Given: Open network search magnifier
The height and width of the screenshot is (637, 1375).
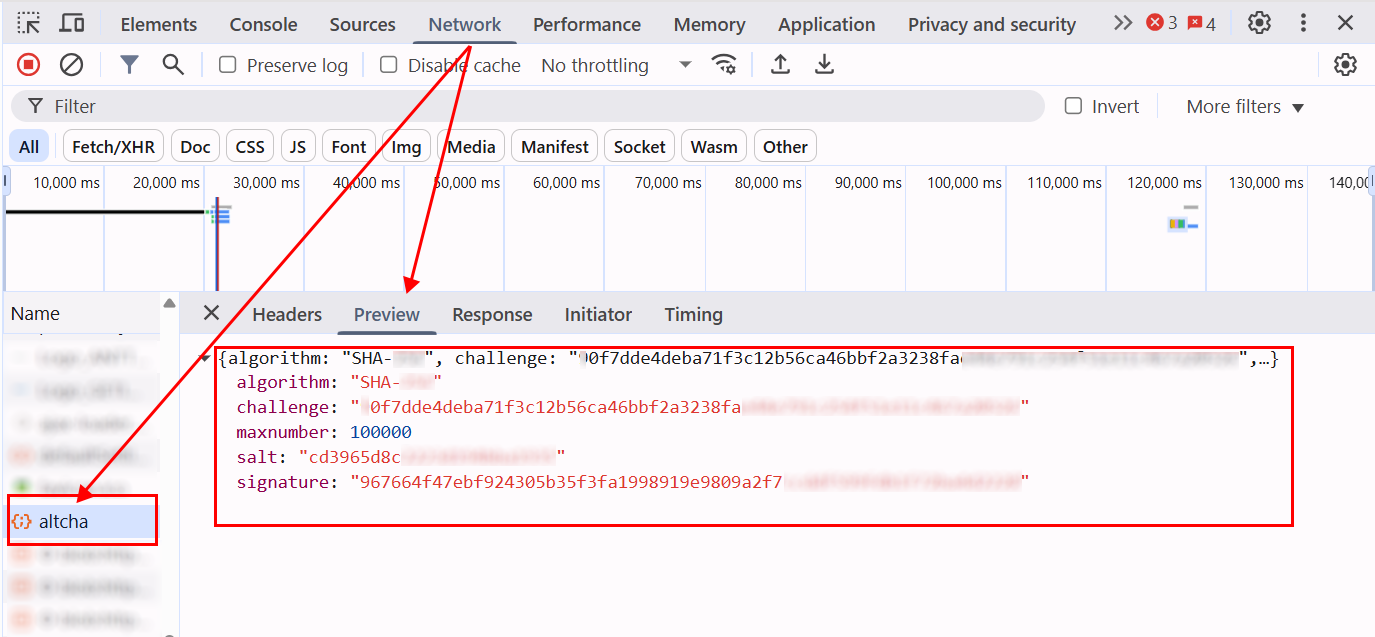Looking at the screenshot, I should [x=173, y=65].
